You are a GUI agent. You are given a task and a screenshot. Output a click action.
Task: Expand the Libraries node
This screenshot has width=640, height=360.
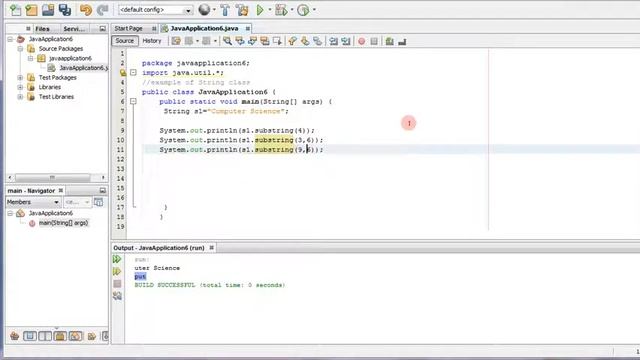point(20,87)
